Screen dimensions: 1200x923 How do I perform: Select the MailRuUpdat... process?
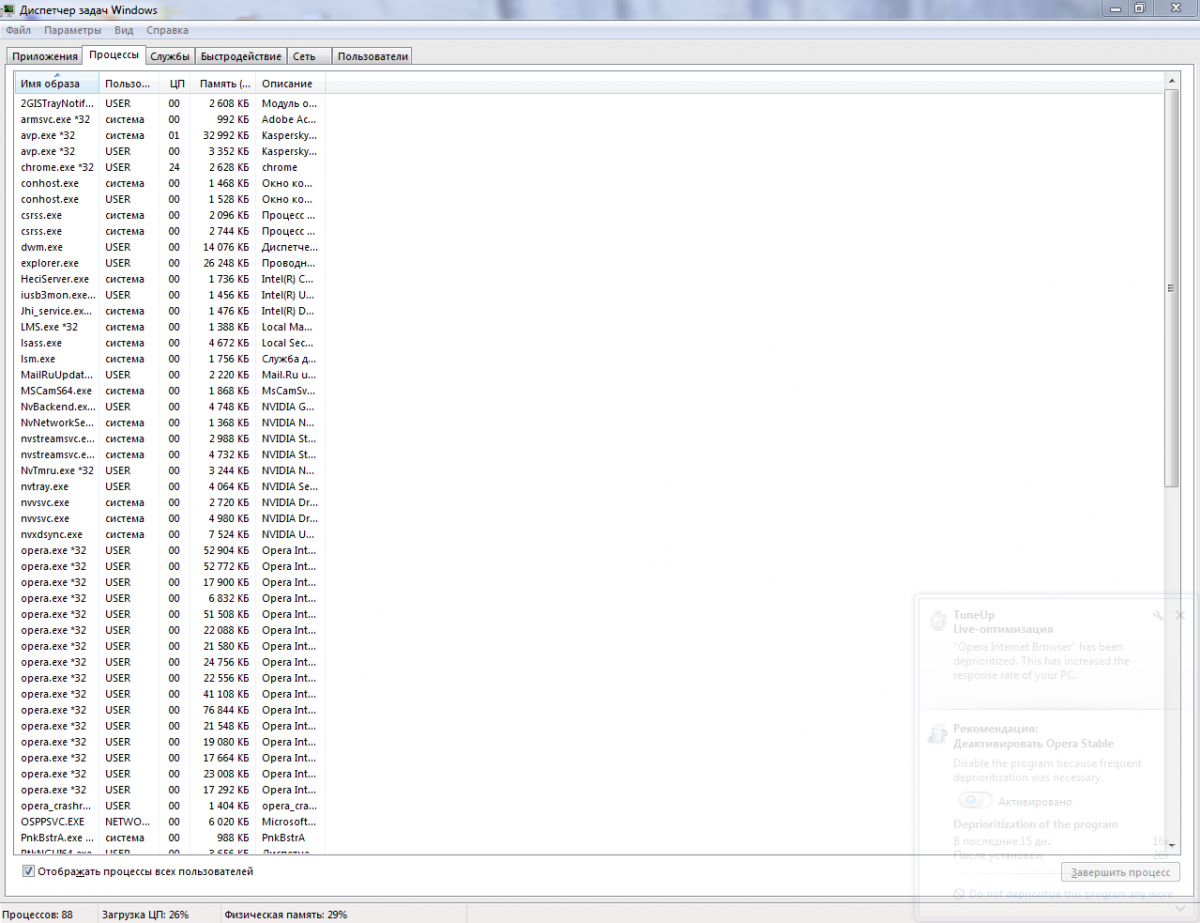click(x=170, y=375)
